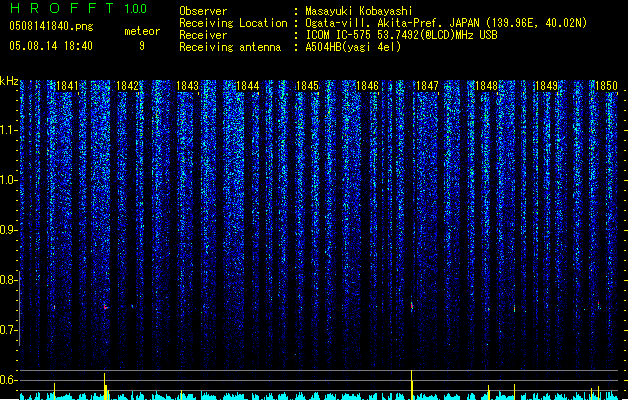Click the meteor count value 9

pyautogui.click(x=142, y=46)
